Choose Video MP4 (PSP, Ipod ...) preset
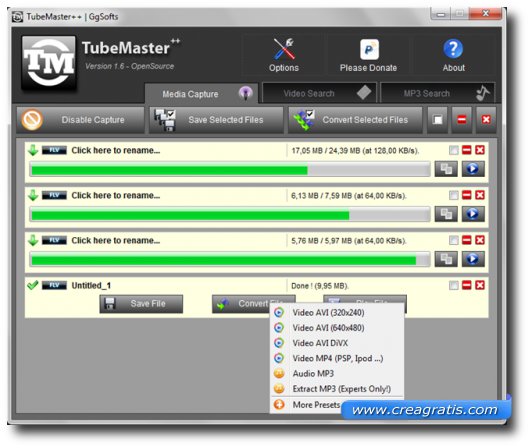Viewport: 530px width, 448px height. pos(337,358)
